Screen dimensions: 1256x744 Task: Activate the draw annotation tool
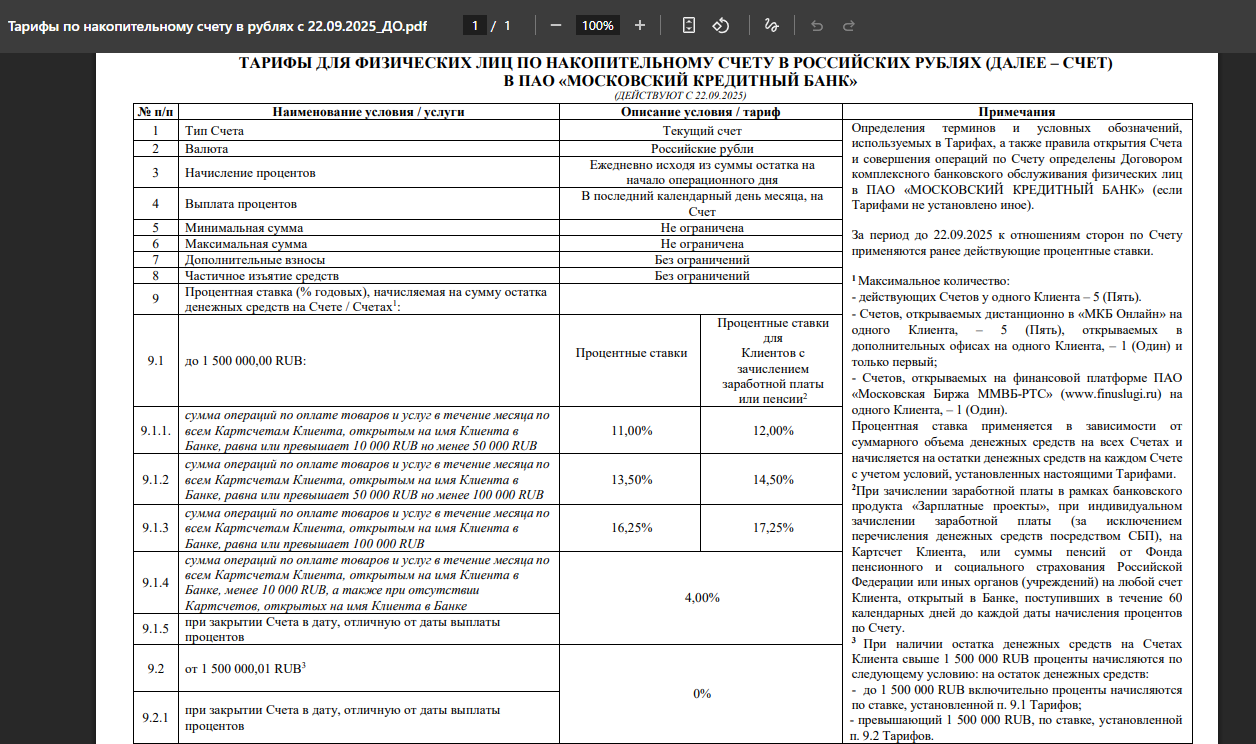771,25
